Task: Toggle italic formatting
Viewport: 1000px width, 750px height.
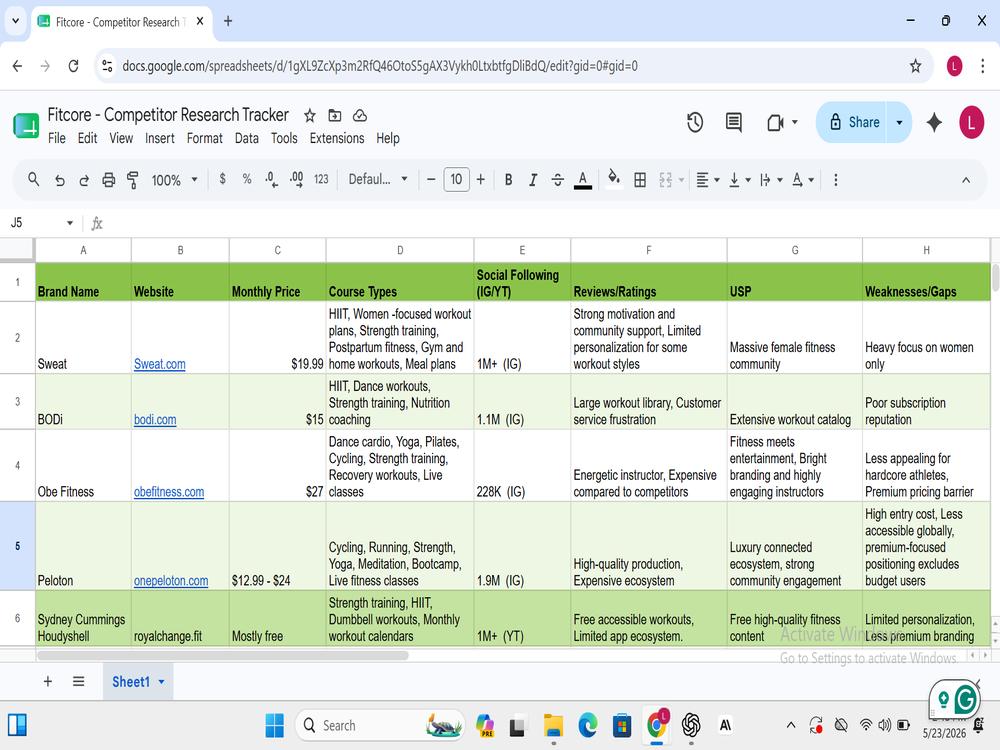Action: [533, 180]
